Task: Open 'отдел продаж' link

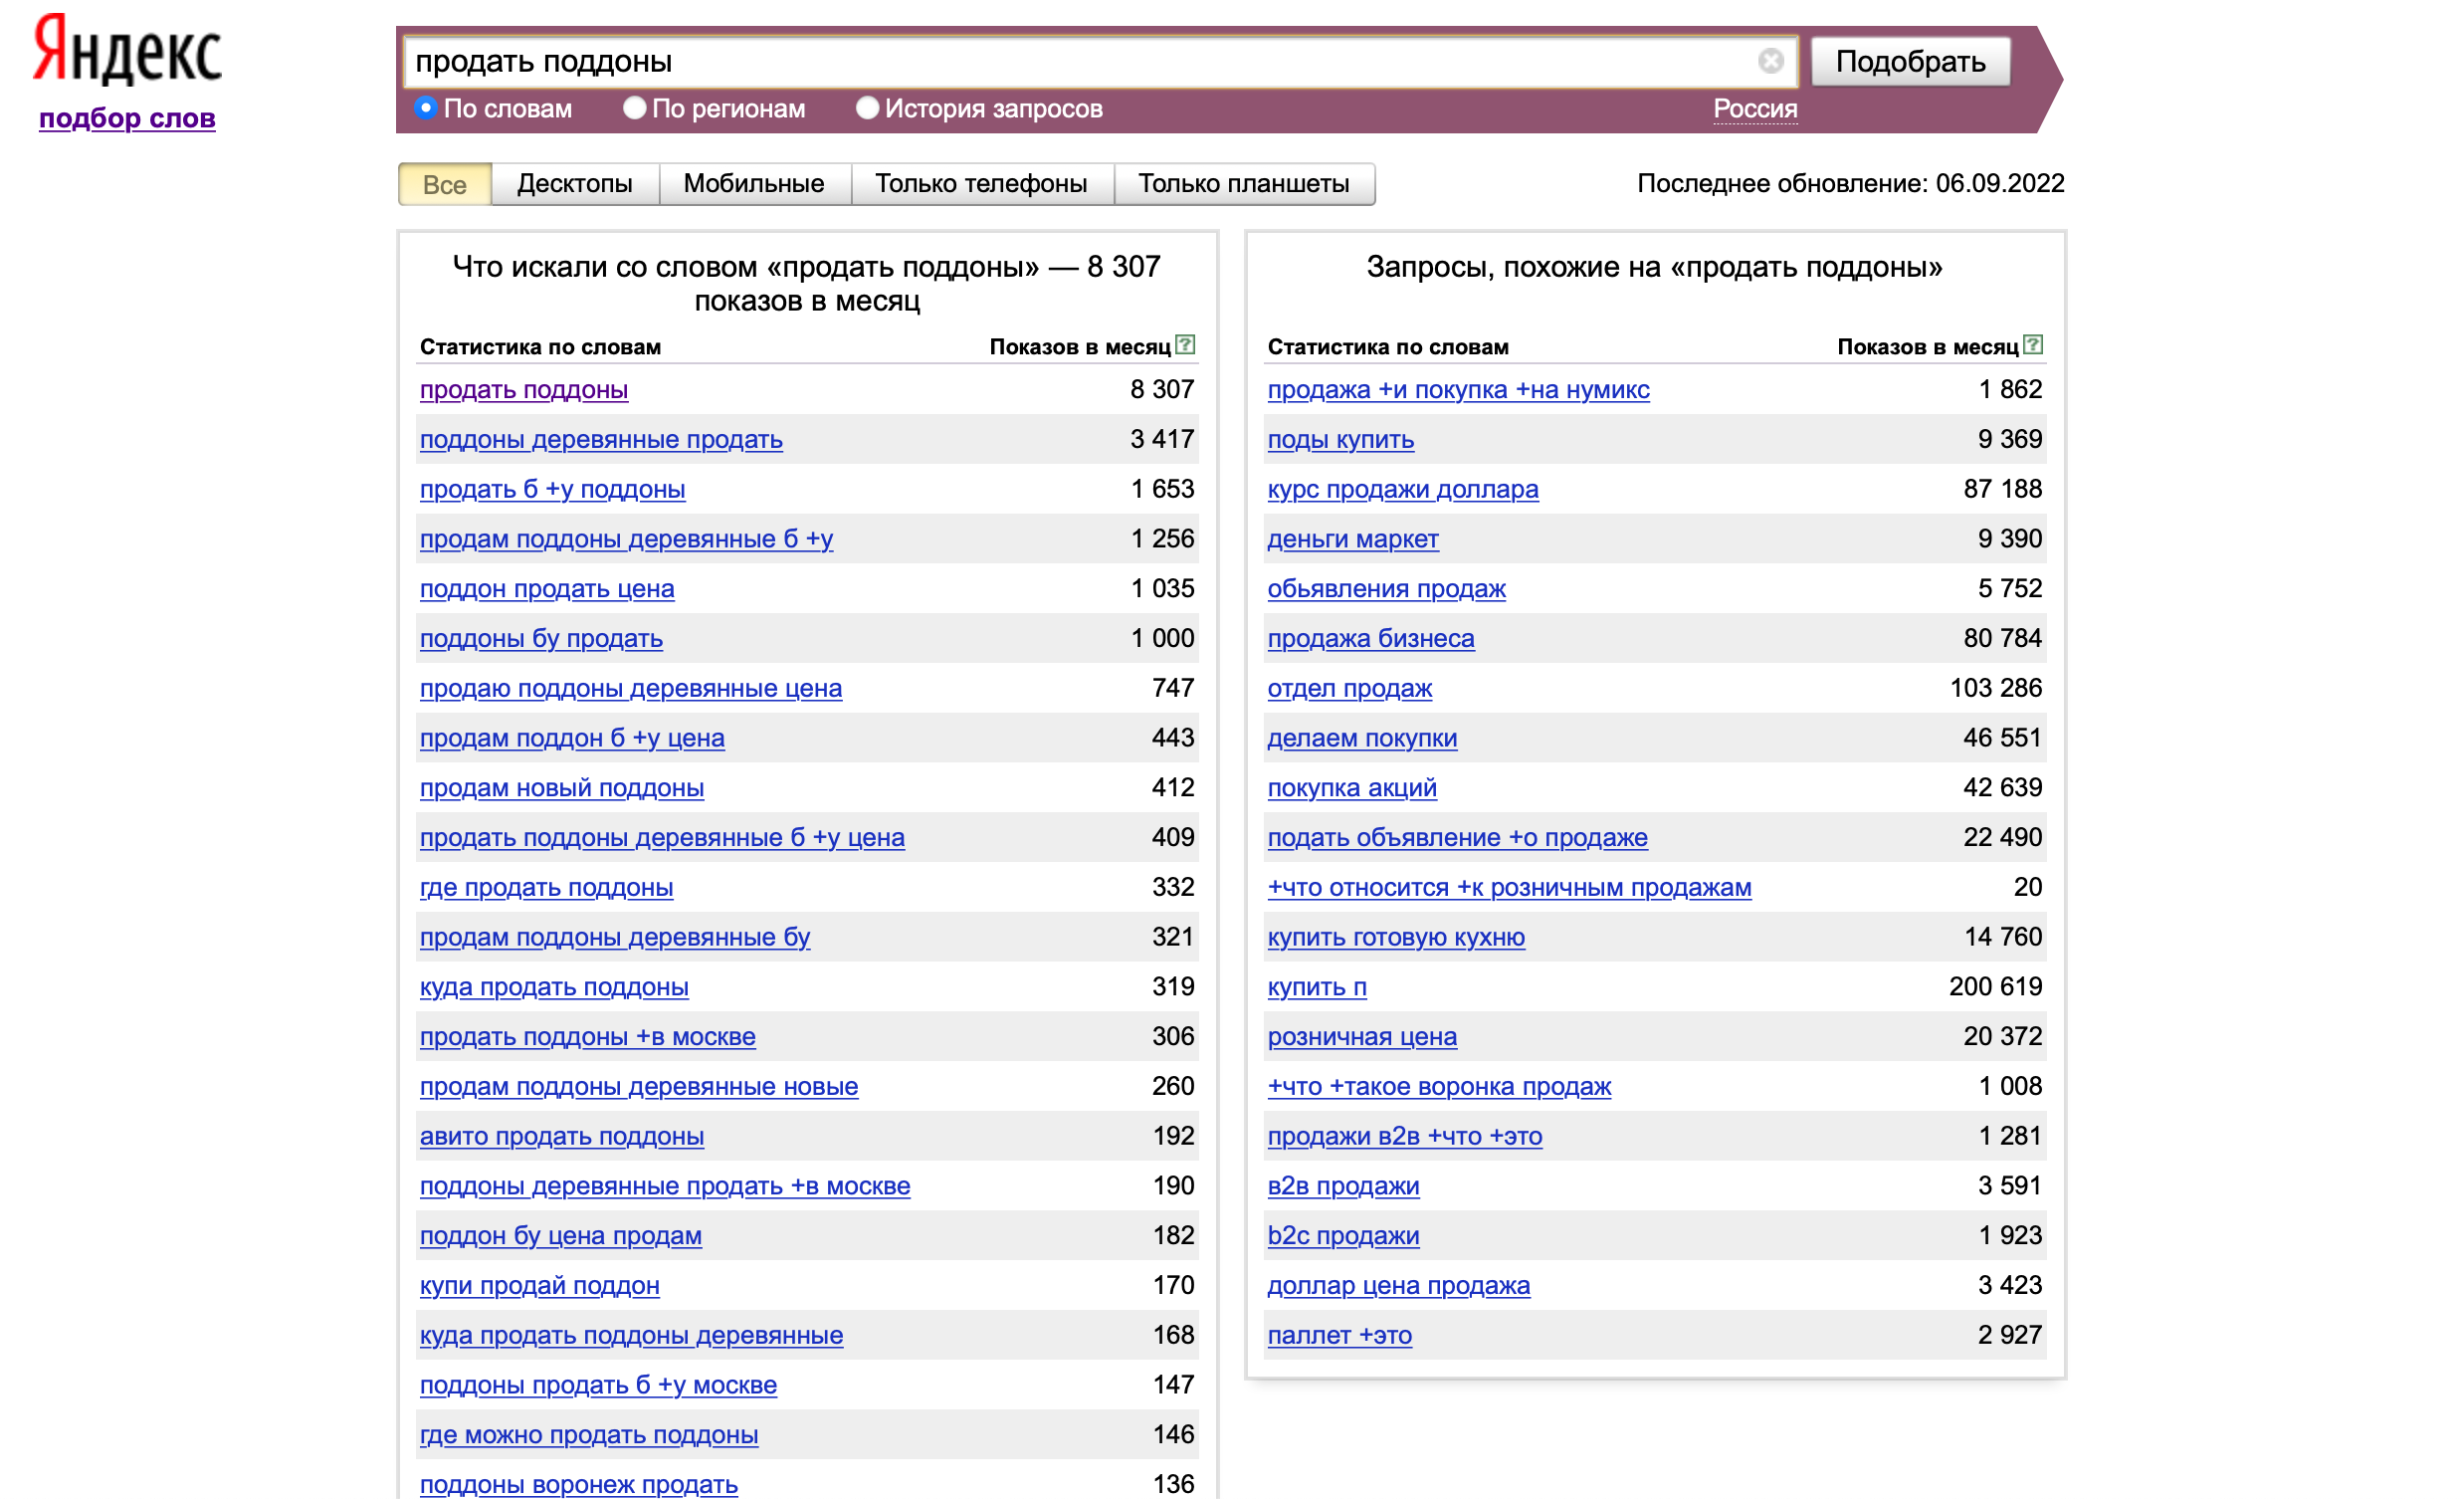Action: pos(1350,689)
